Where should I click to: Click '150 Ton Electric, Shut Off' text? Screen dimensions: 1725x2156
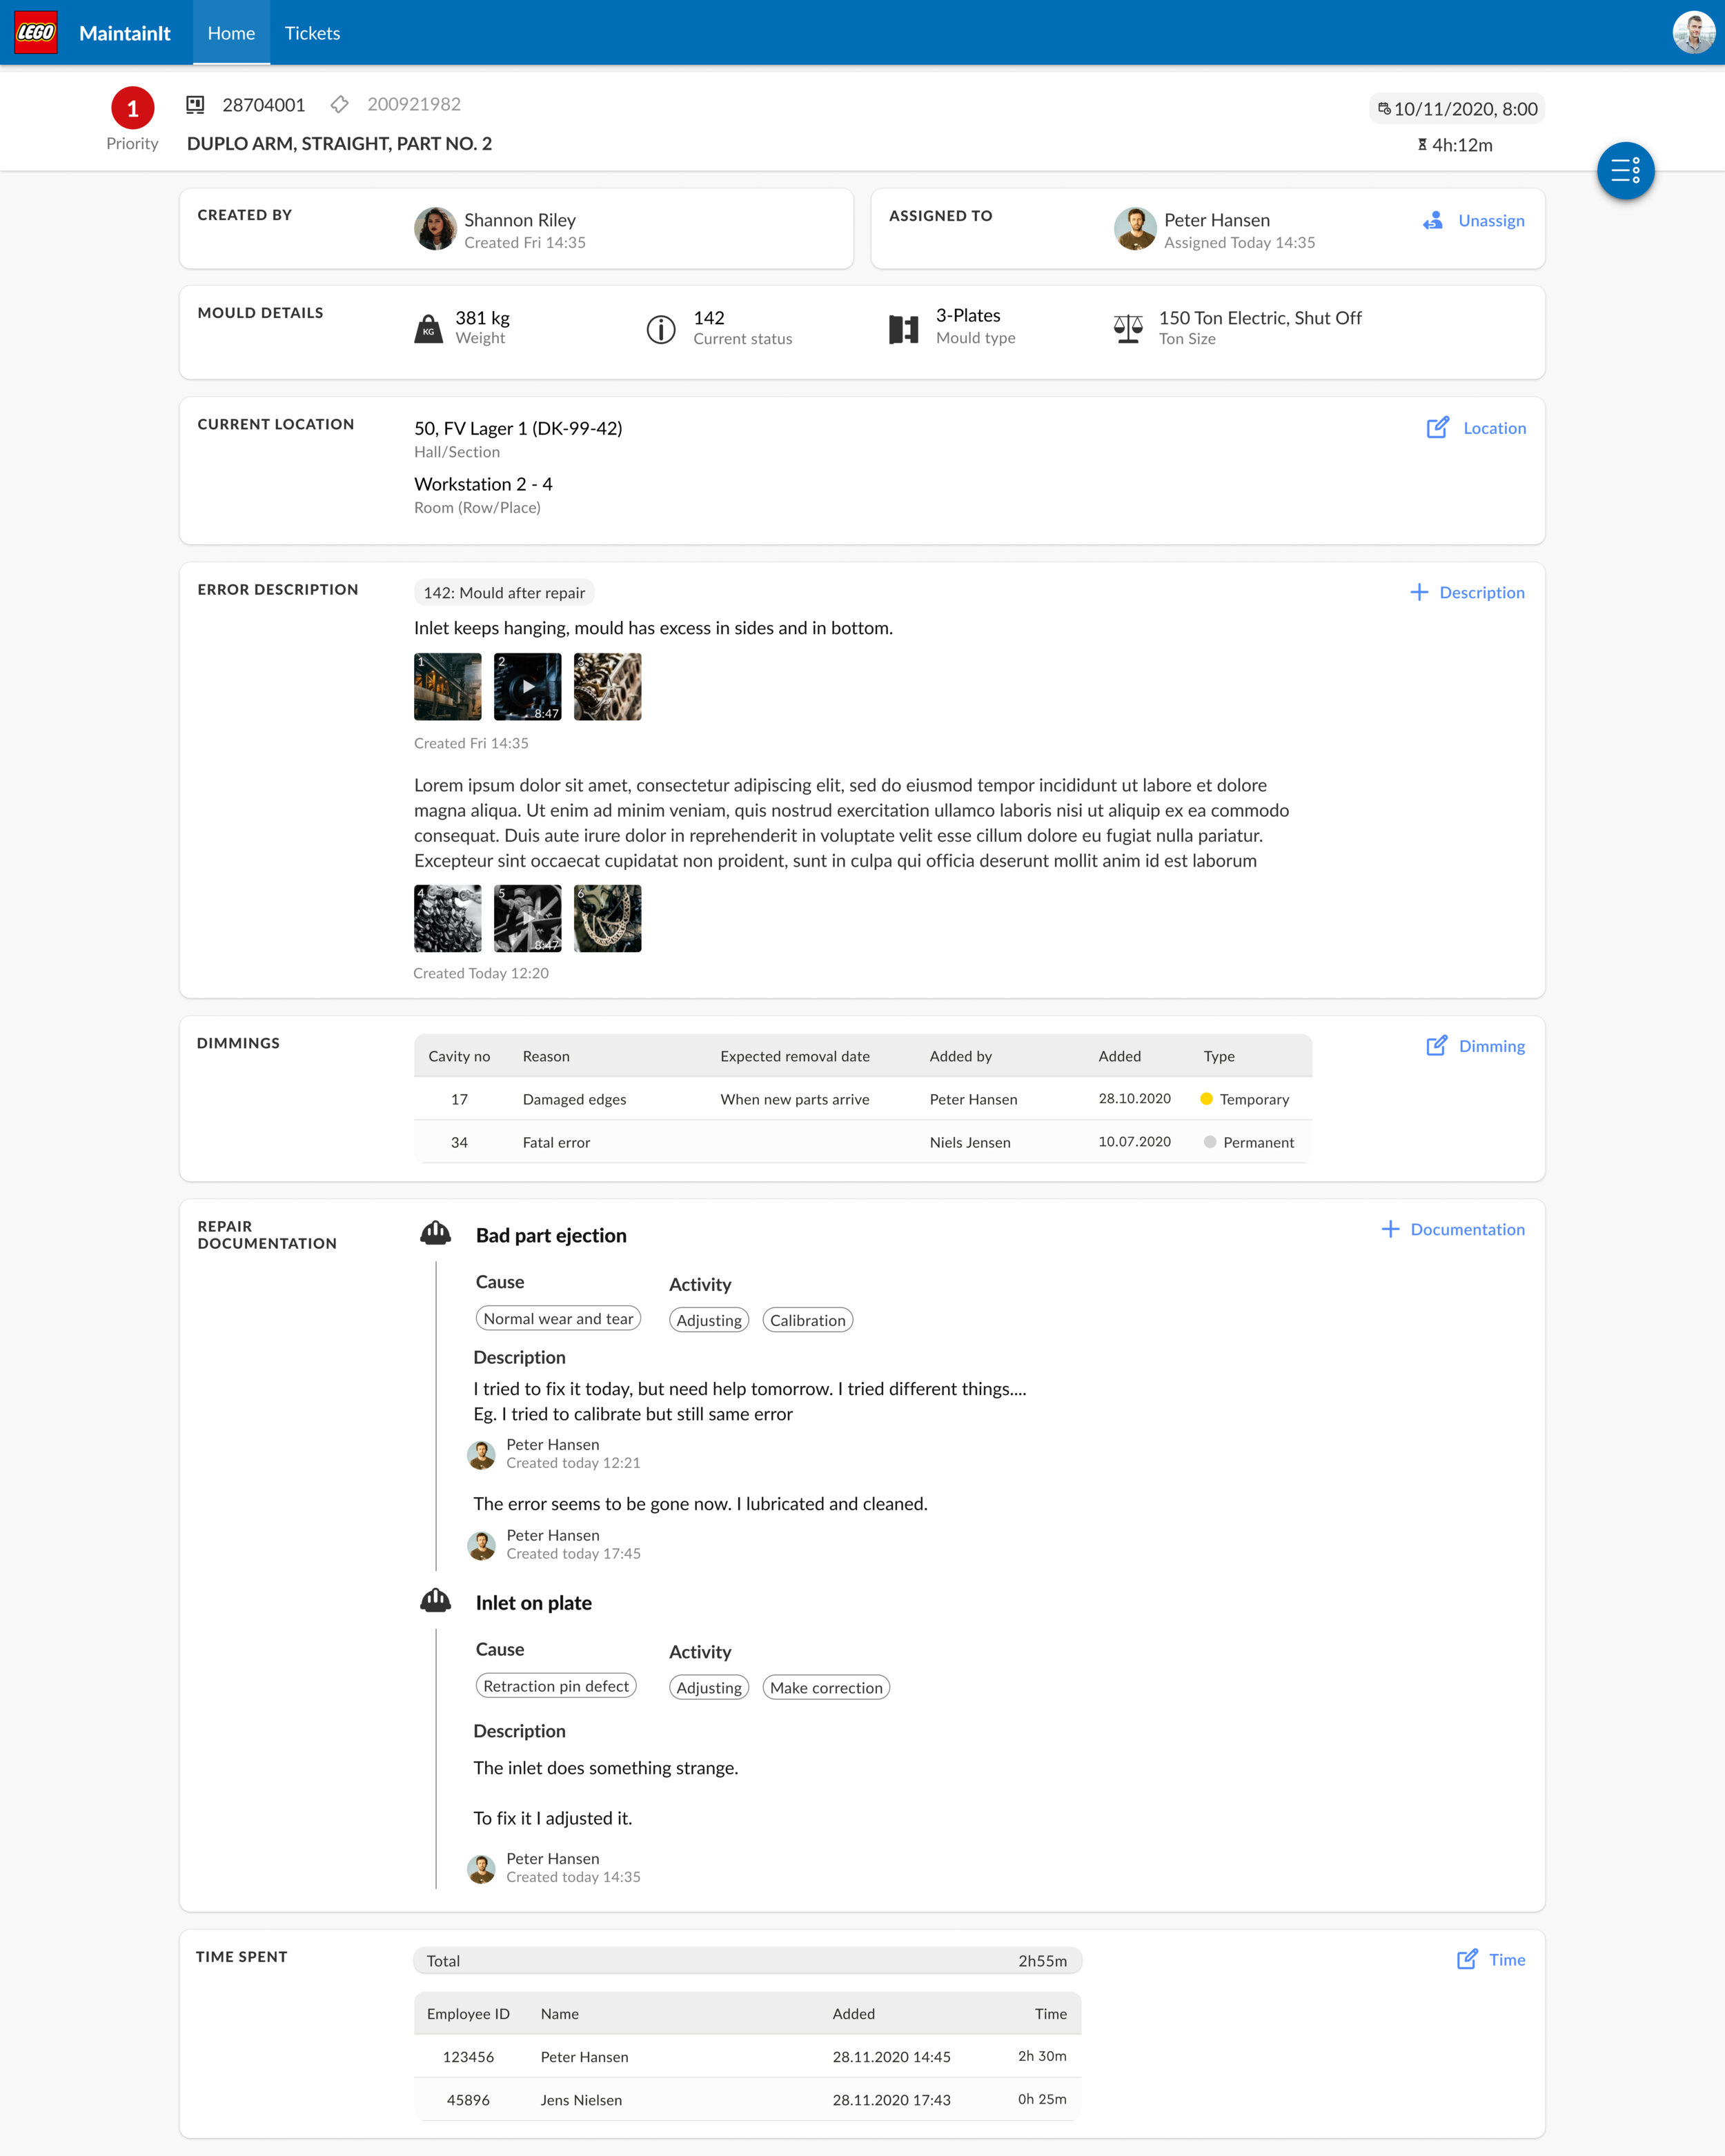point(1260,318)
